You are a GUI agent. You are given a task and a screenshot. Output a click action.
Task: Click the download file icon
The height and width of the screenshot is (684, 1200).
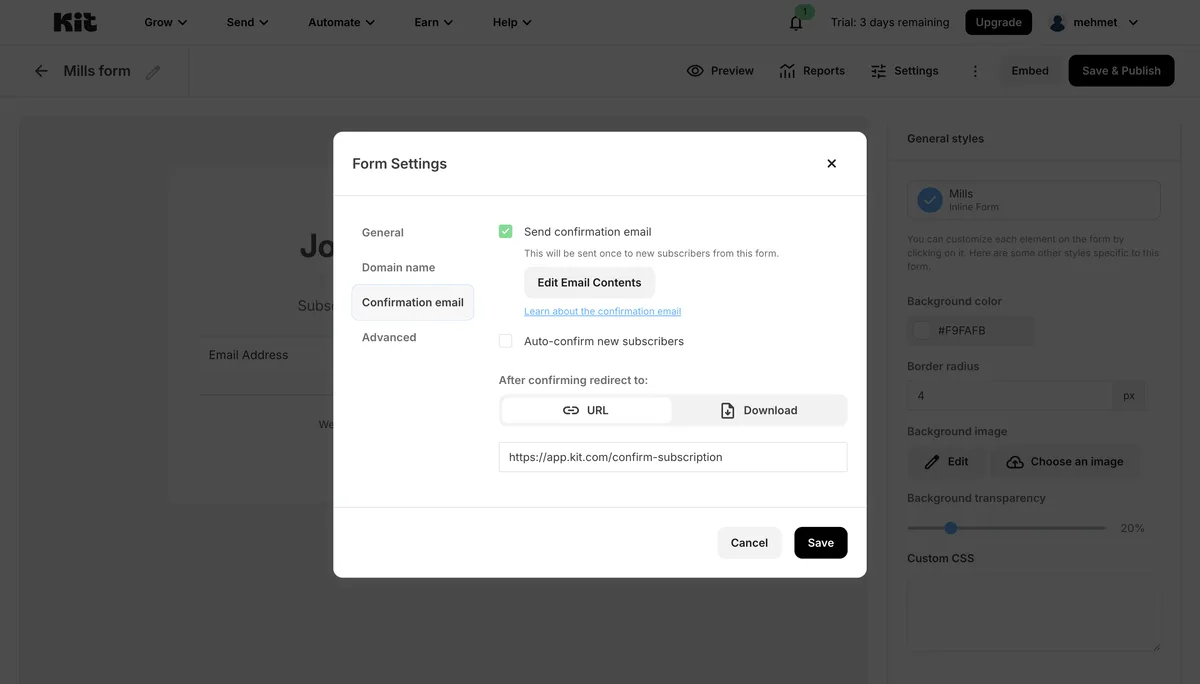728,410
